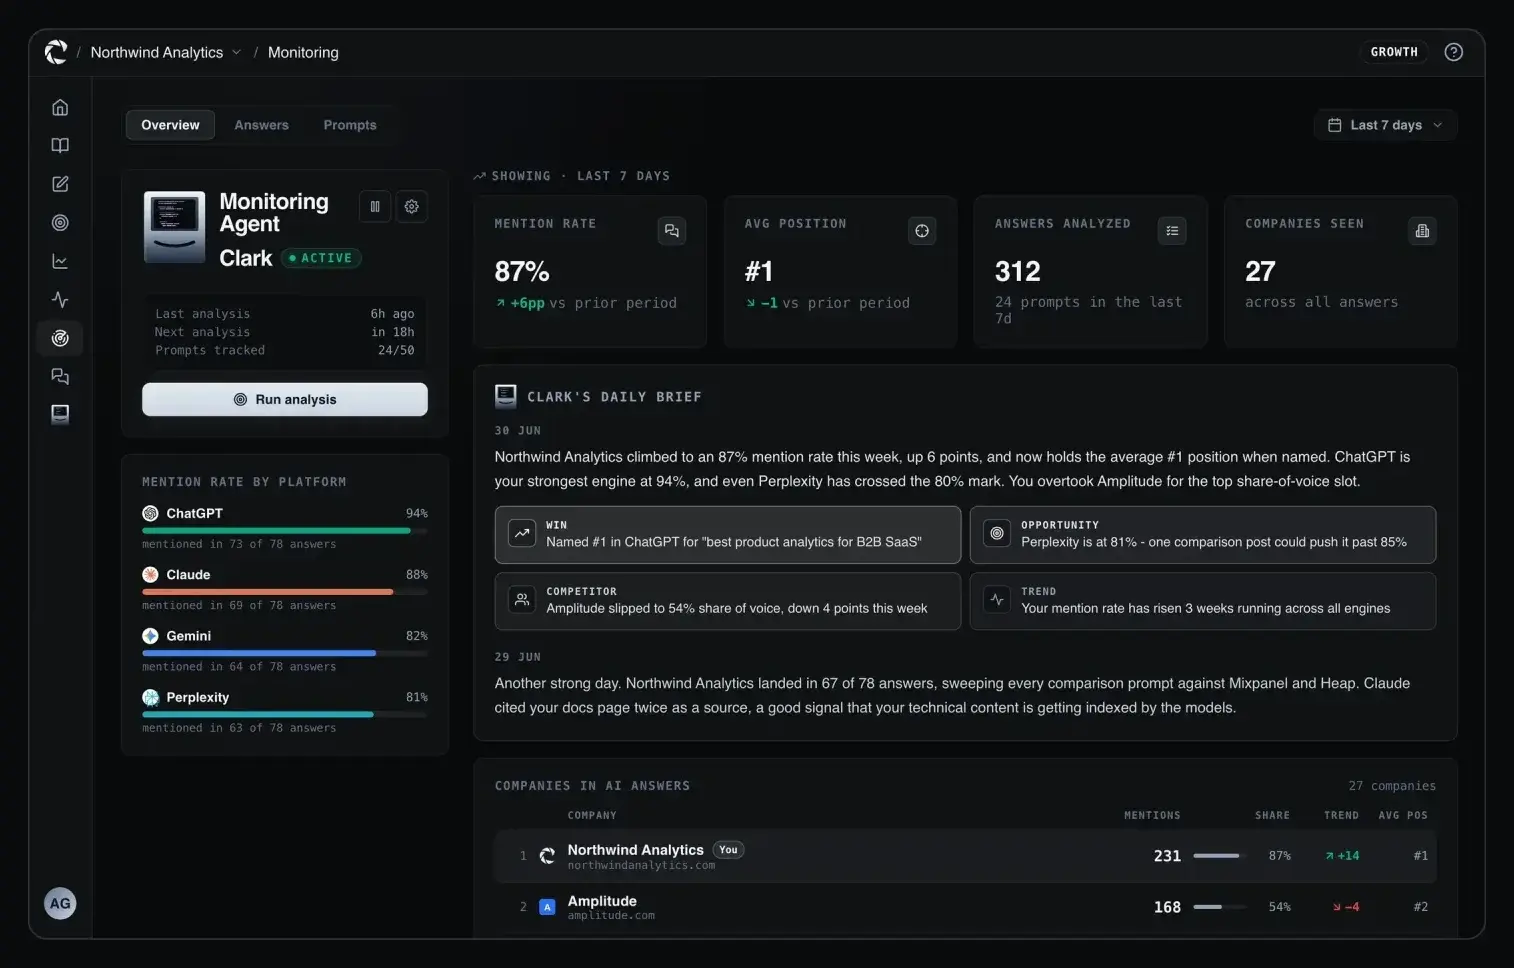
Task: Click the ChatGPT mention rate bar
Action: [x=285, y=530]
